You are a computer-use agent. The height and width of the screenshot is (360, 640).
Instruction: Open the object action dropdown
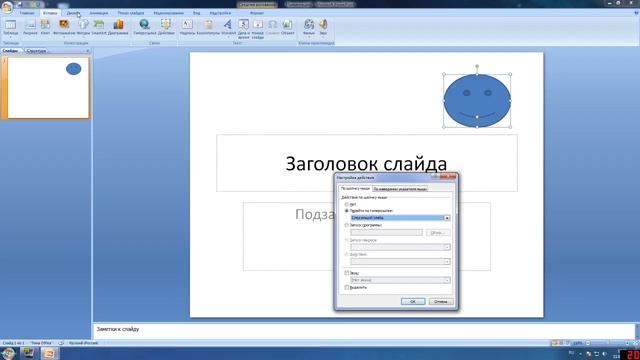(x=447, y=262)
